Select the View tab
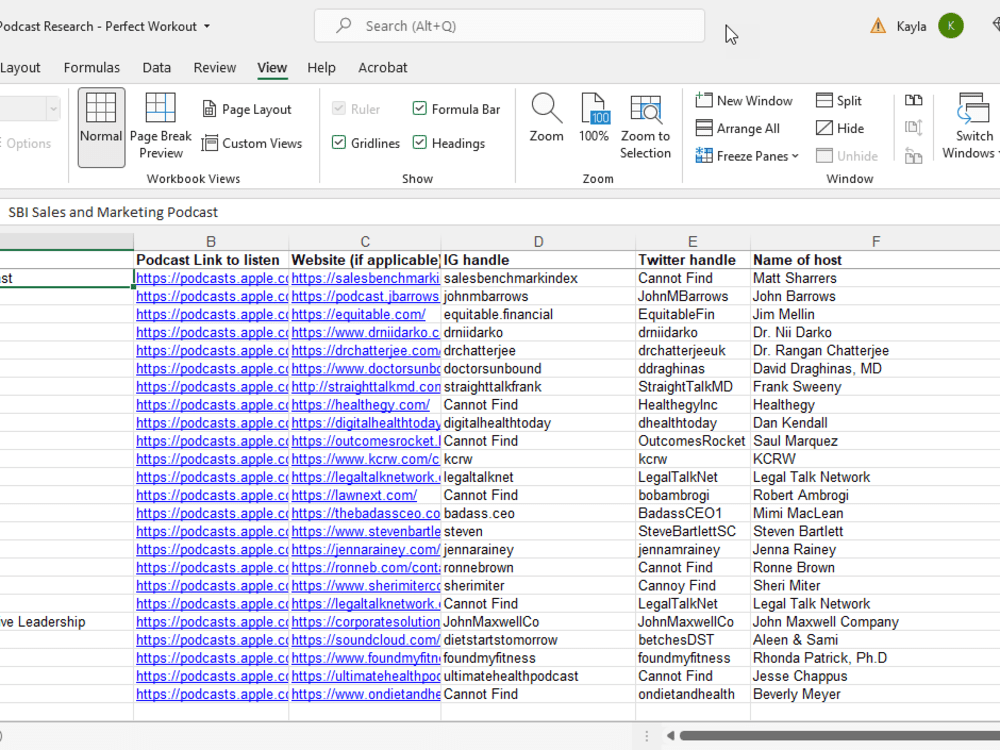This screenshot has height=750, width=1000. click(272, 68)
